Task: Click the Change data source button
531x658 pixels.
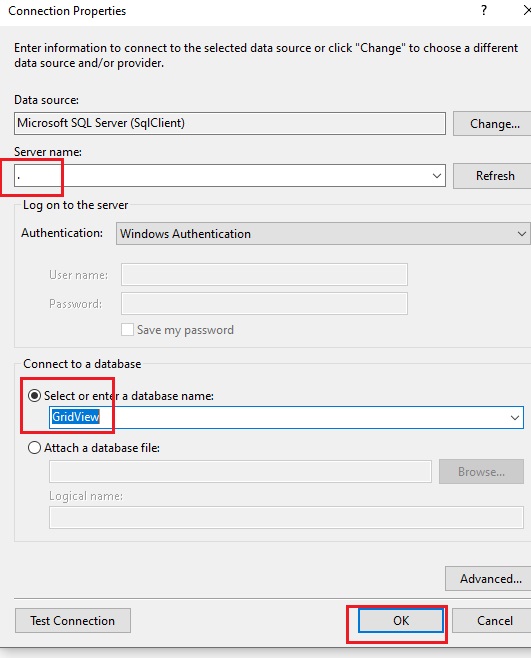Action: (493, 124)
